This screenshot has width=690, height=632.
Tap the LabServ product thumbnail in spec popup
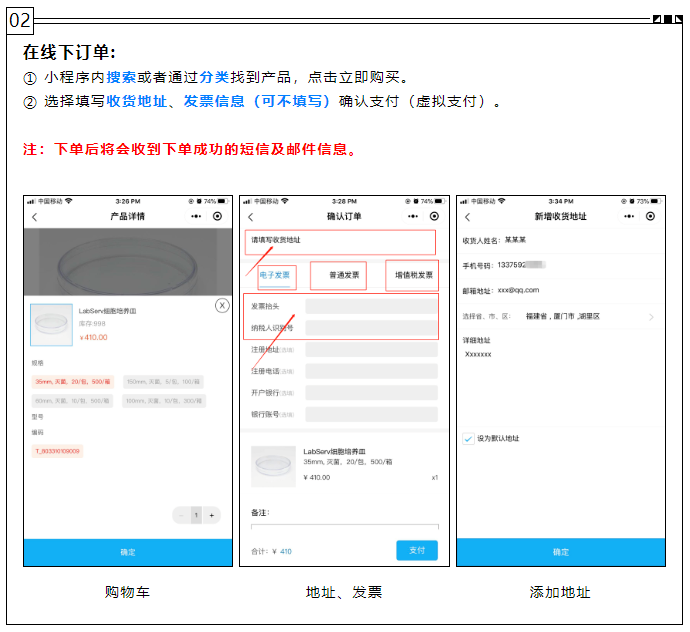[x=51, y=324]
